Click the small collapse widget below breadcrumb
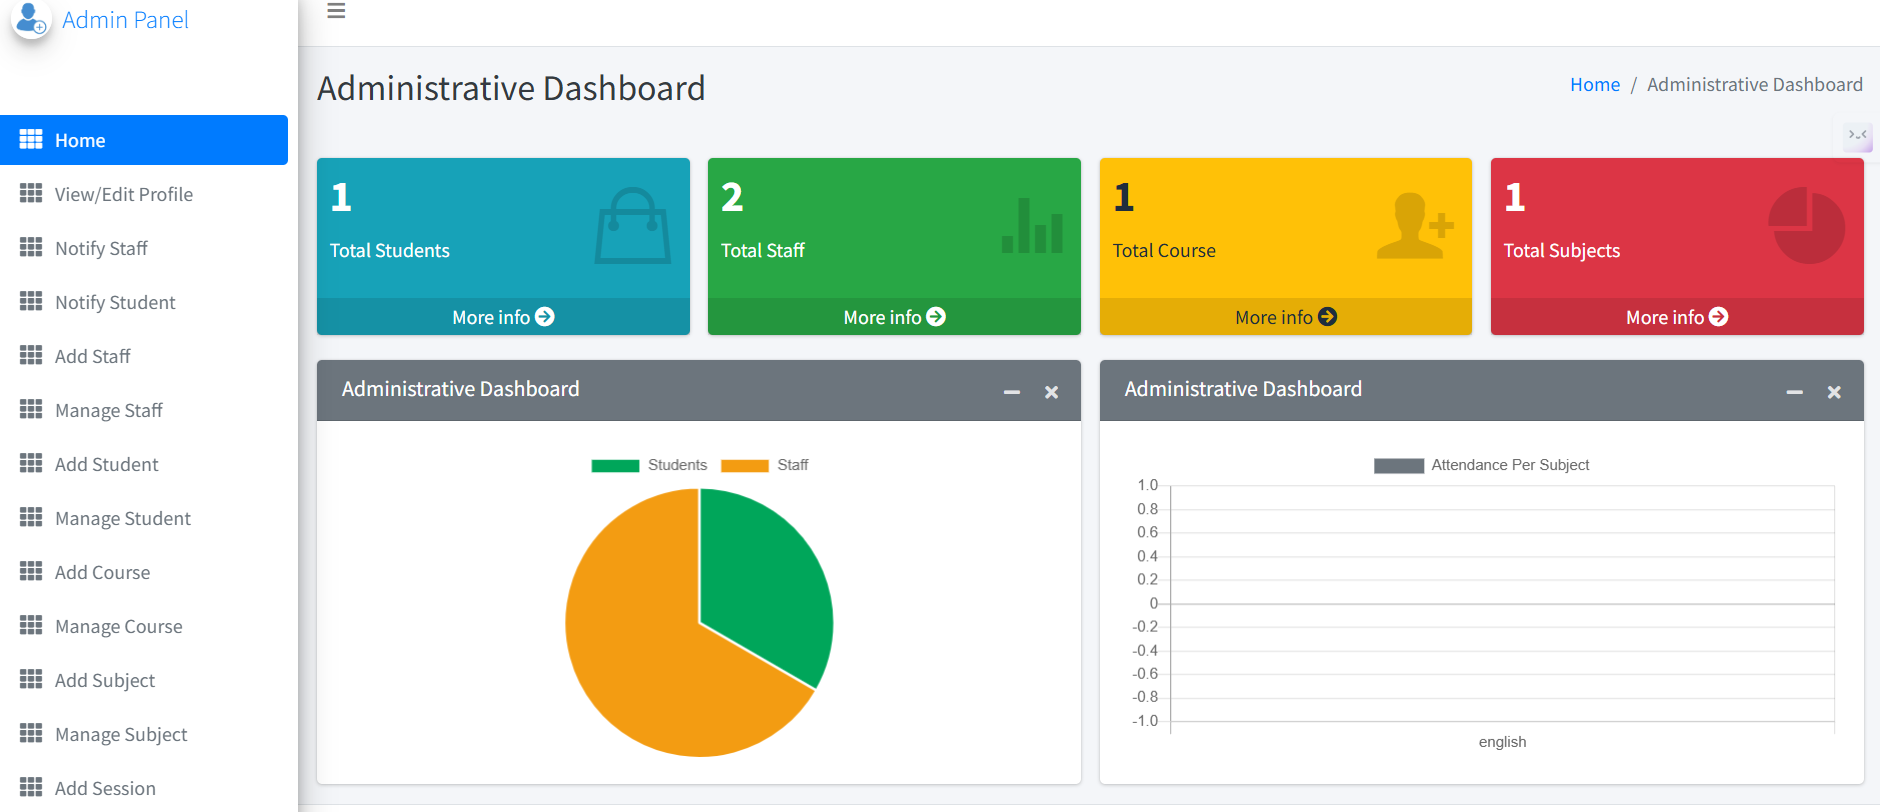 1857,136
